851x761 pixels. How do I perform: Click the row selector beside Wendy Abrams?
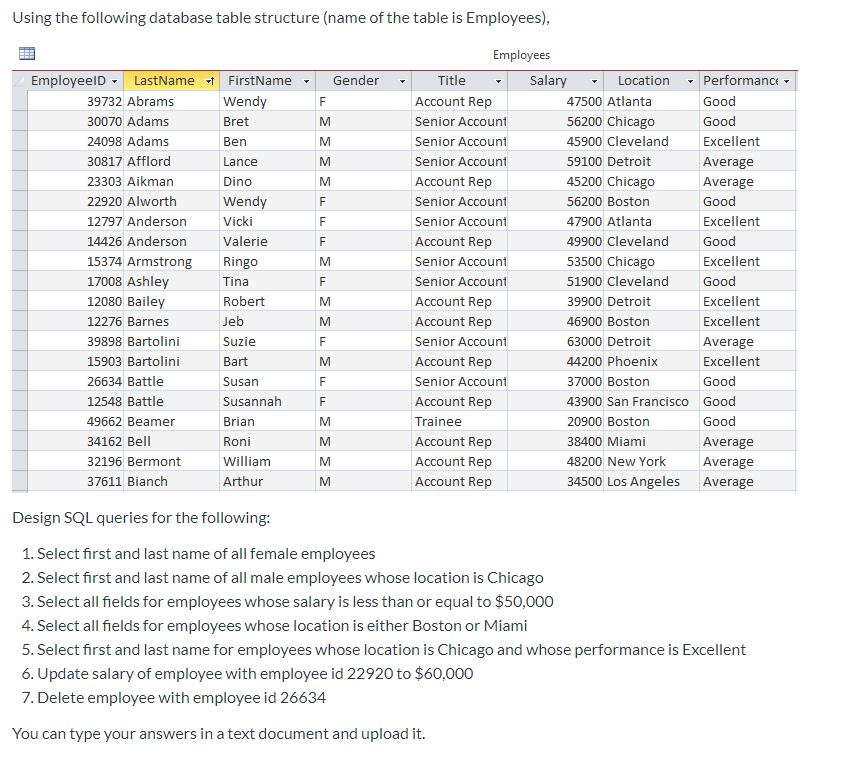[18, 101]
